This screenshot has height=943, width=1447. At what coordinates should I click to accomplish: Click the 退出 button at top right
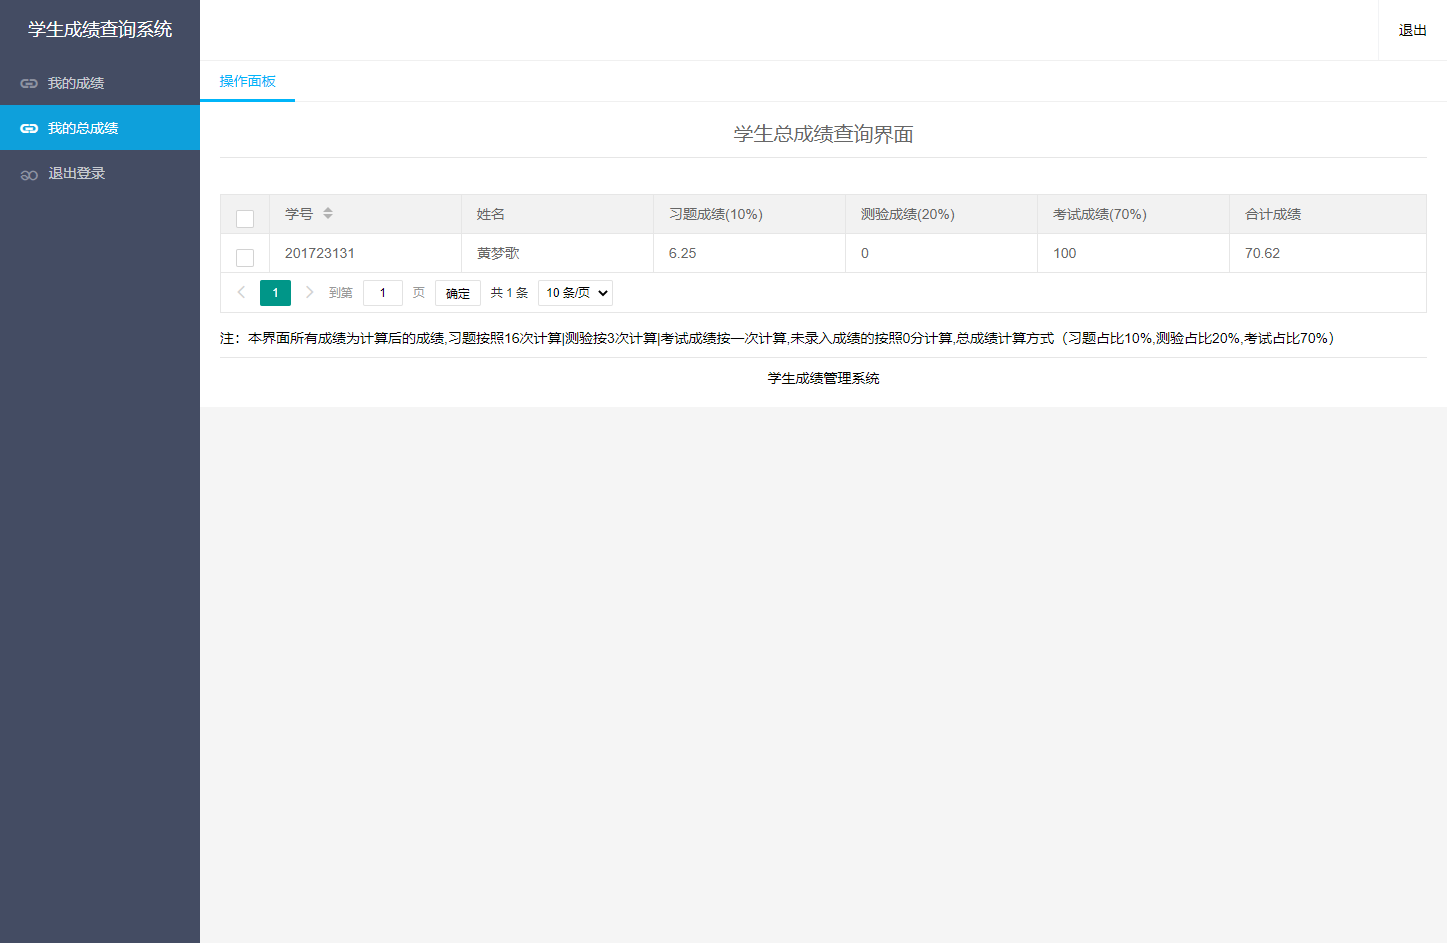(1411, 29)
